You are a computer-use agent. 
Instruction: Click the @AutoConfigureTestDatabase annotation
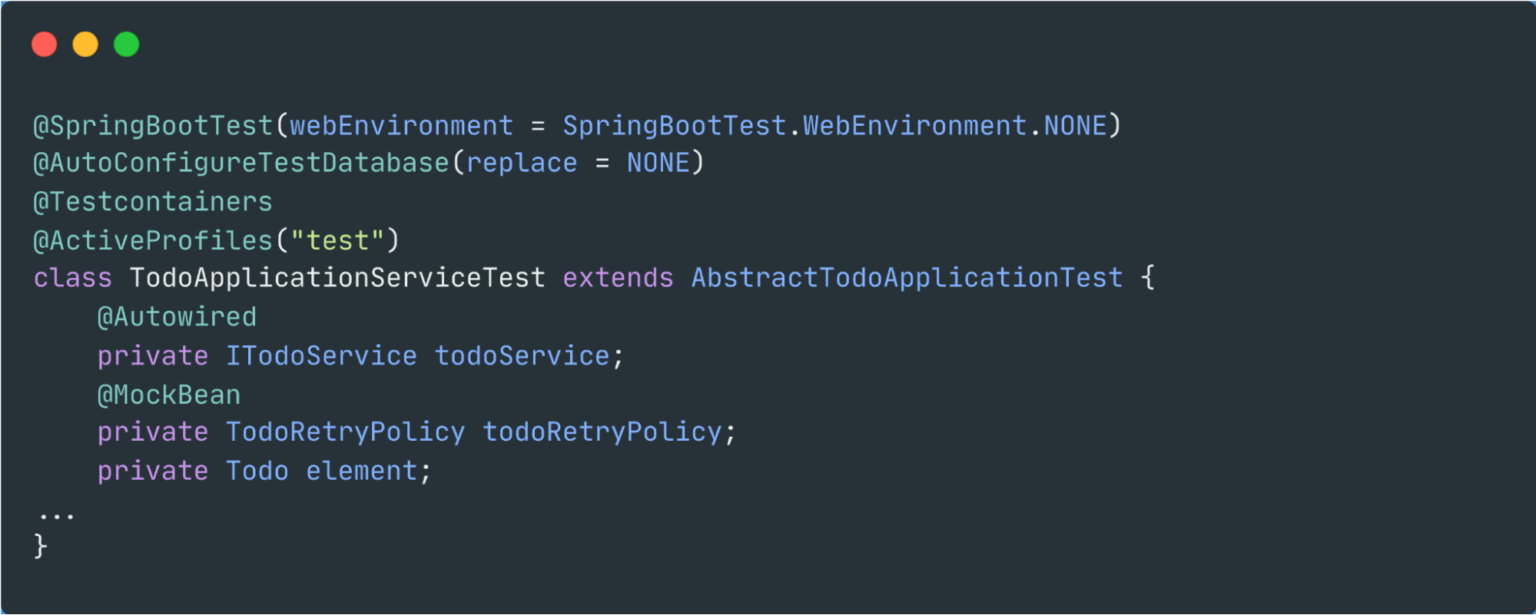tap(241, 163)
